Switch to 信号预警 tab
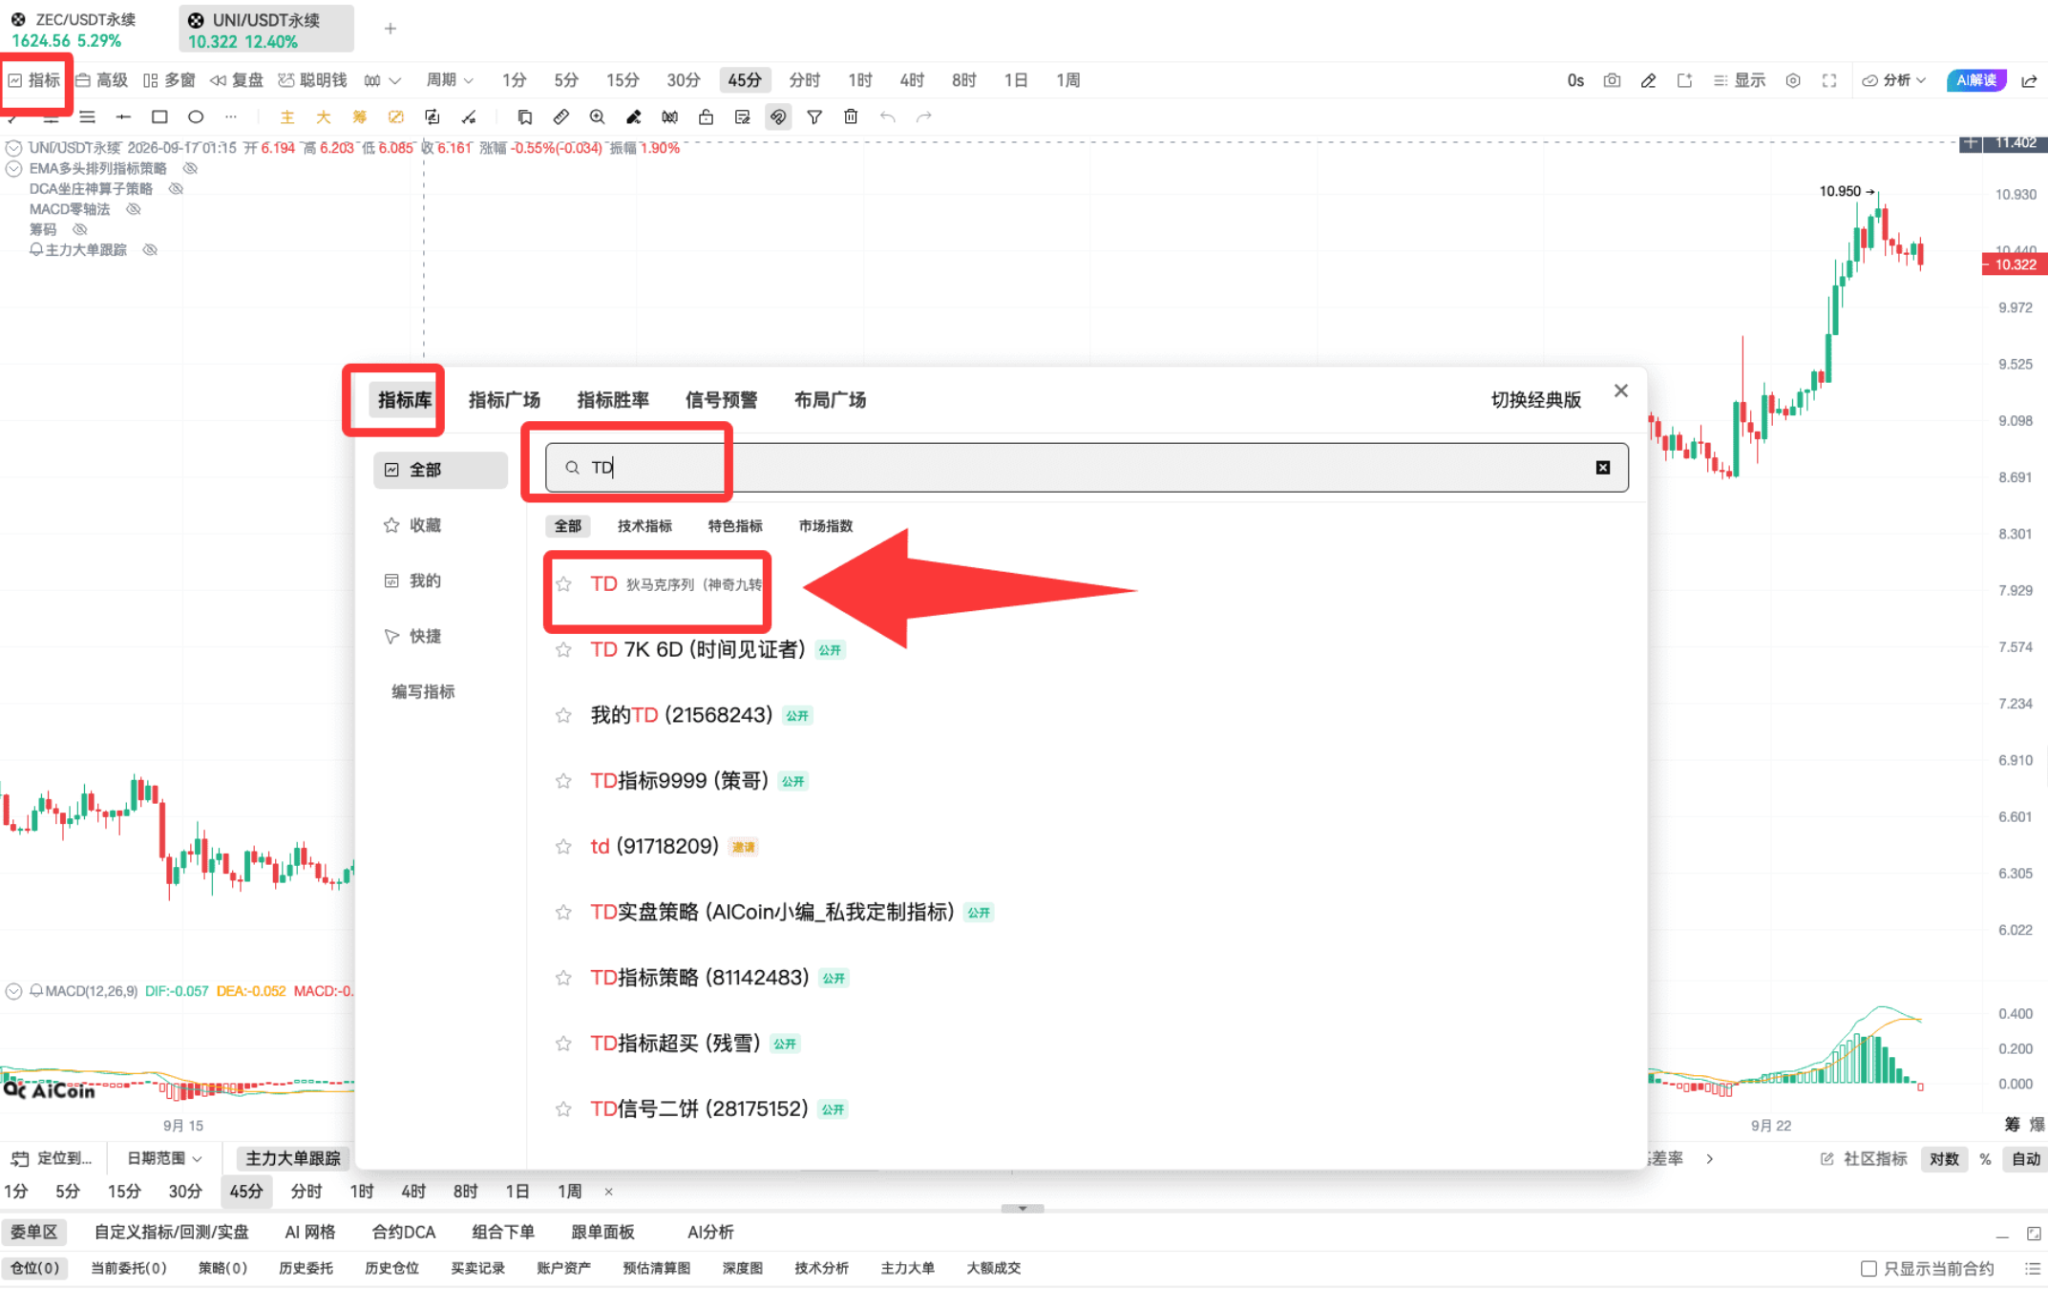This screenshot has height=1291, width=2048. click(x=721, y=400)
